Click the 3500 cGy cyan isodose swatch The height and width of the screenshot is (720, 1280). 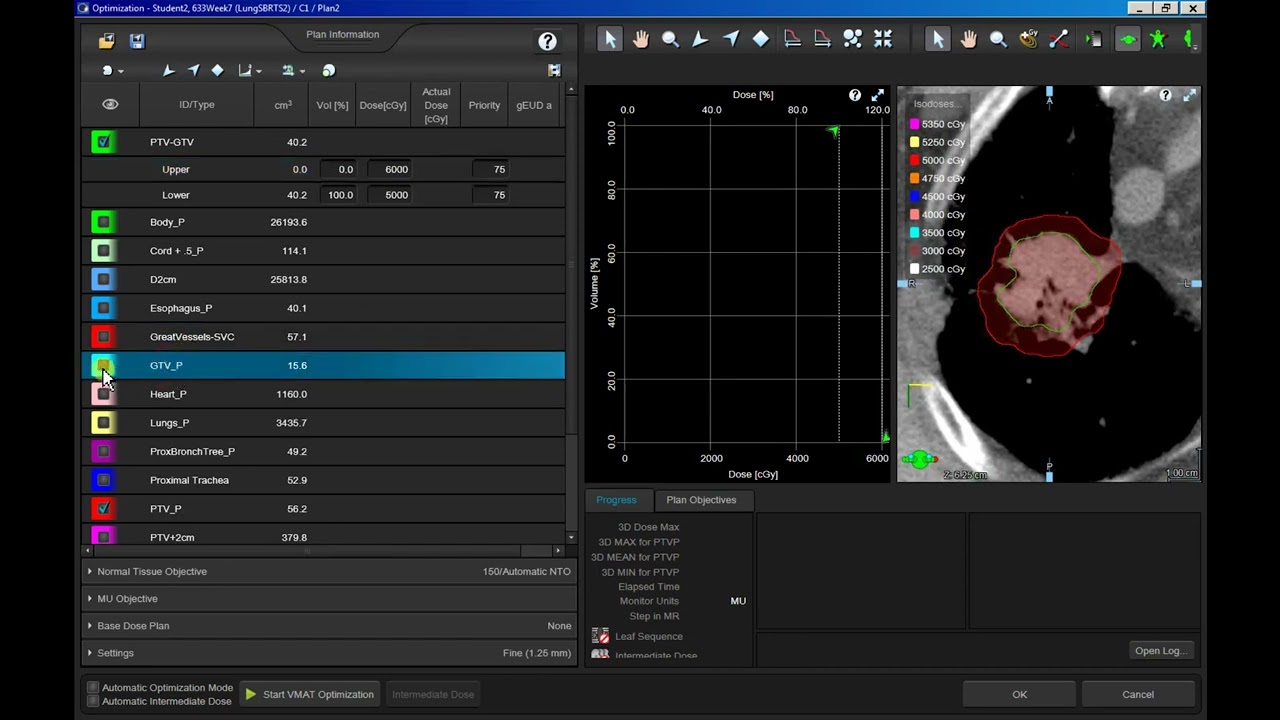(x=914, y=233)
